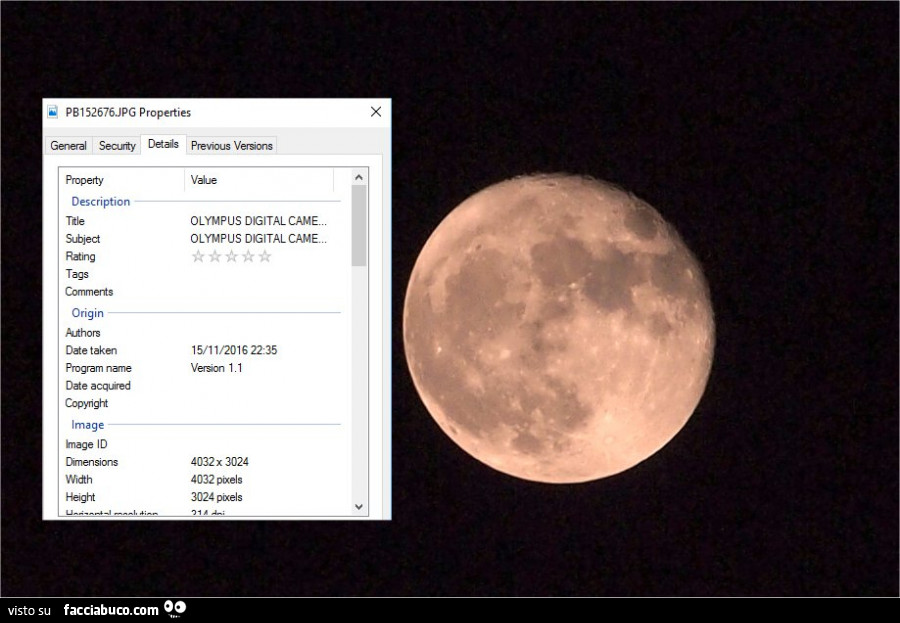
Task: Click the JPG file icon in title bar
Action: tap(53, 112)
